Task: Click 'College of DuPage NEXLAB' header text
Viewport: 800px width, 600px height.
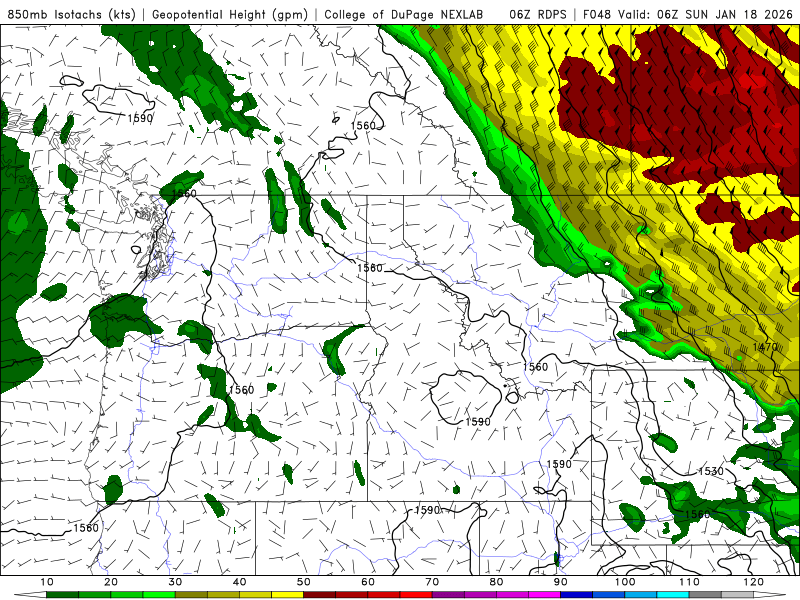Action: click(x=403, y=14)
